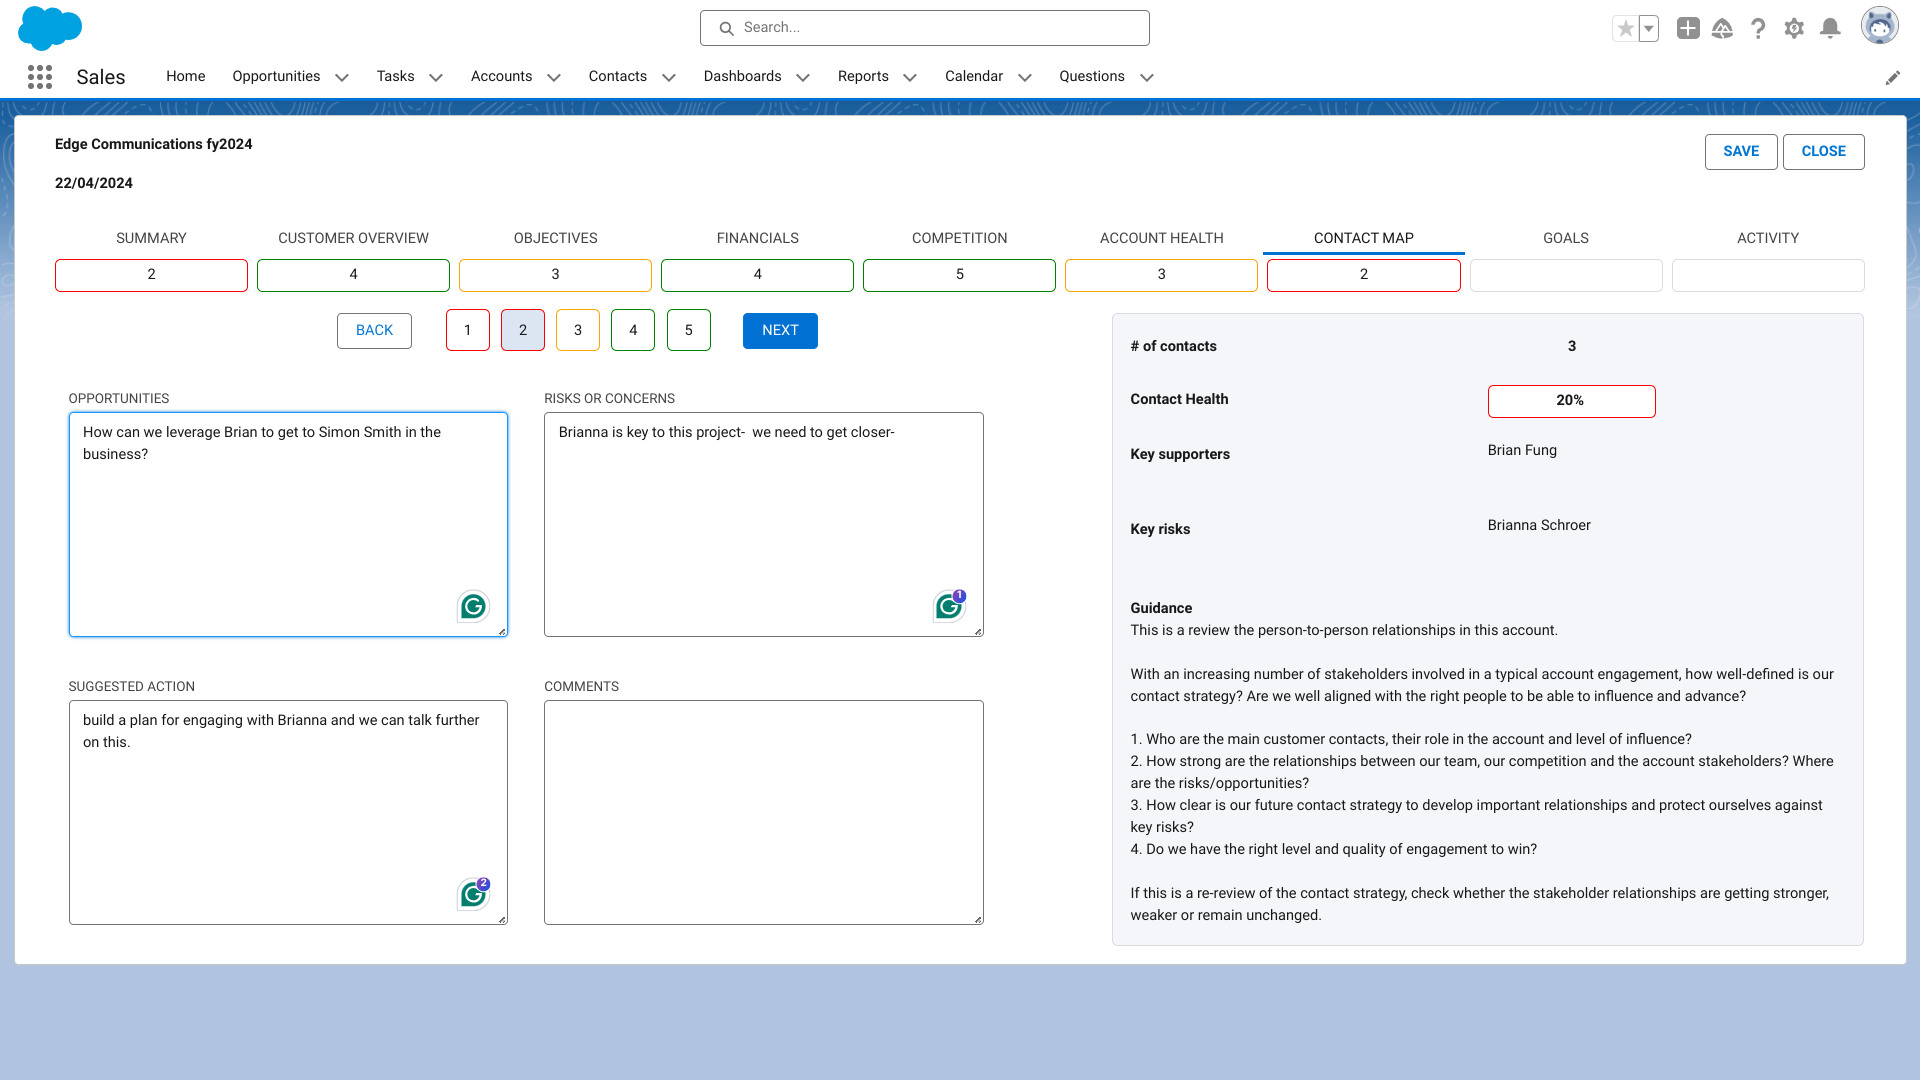Expand the Dashboards nav dropdown chevron
1920x1080 pixels.
click(803, 78)
